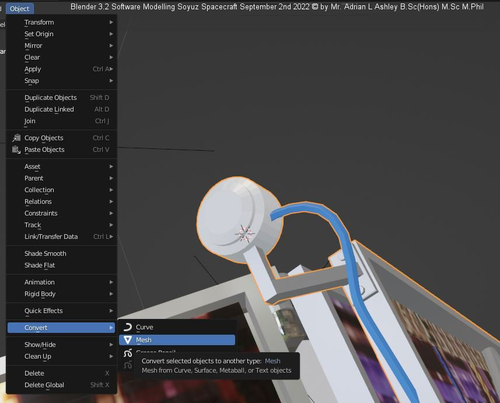Apply Shade Smooth to object
This screenshot has width=500, height=403.
(x=61, y=254)
